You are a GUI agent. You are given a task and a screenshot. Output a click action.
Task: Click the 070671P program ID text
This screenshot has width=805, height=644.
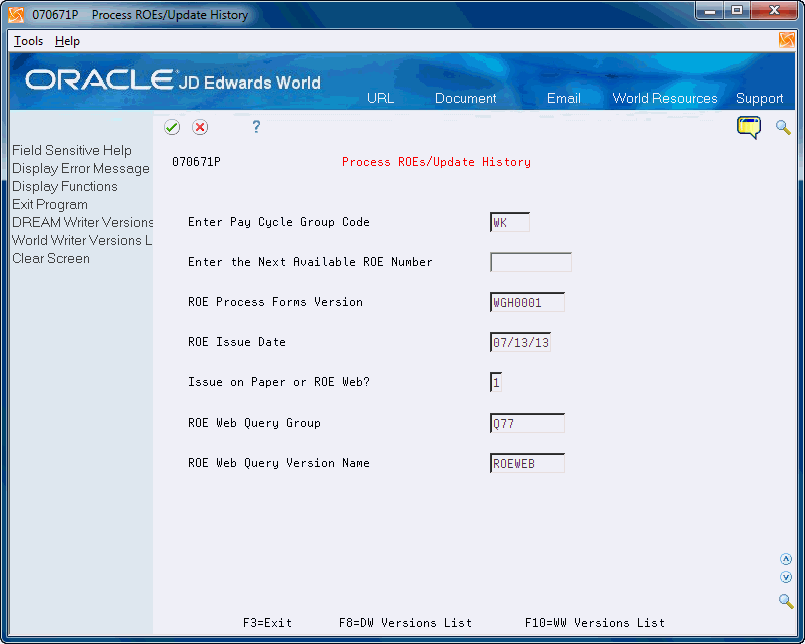(x=196, y=162)
